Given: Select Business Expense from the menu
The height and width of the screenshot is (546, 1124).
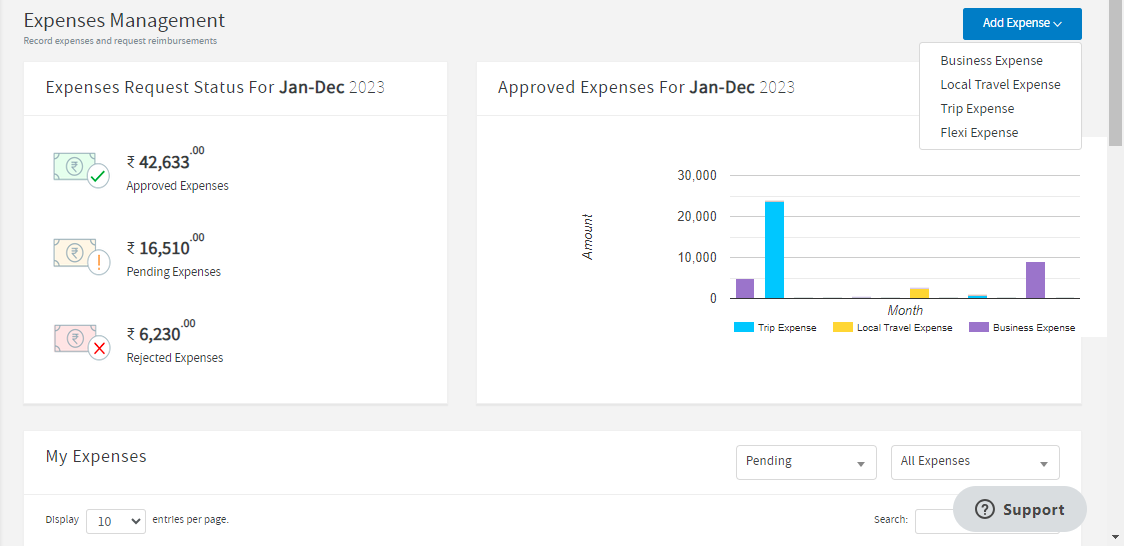Looking at the screenshot, I should pyautogui.click(x=991, y=61).
